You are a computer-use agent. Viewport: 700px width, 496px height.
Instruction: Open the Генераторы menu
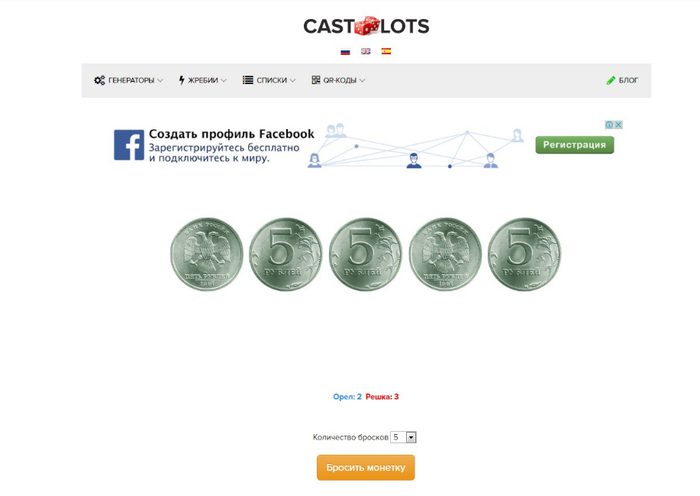(x=128, y=81)
